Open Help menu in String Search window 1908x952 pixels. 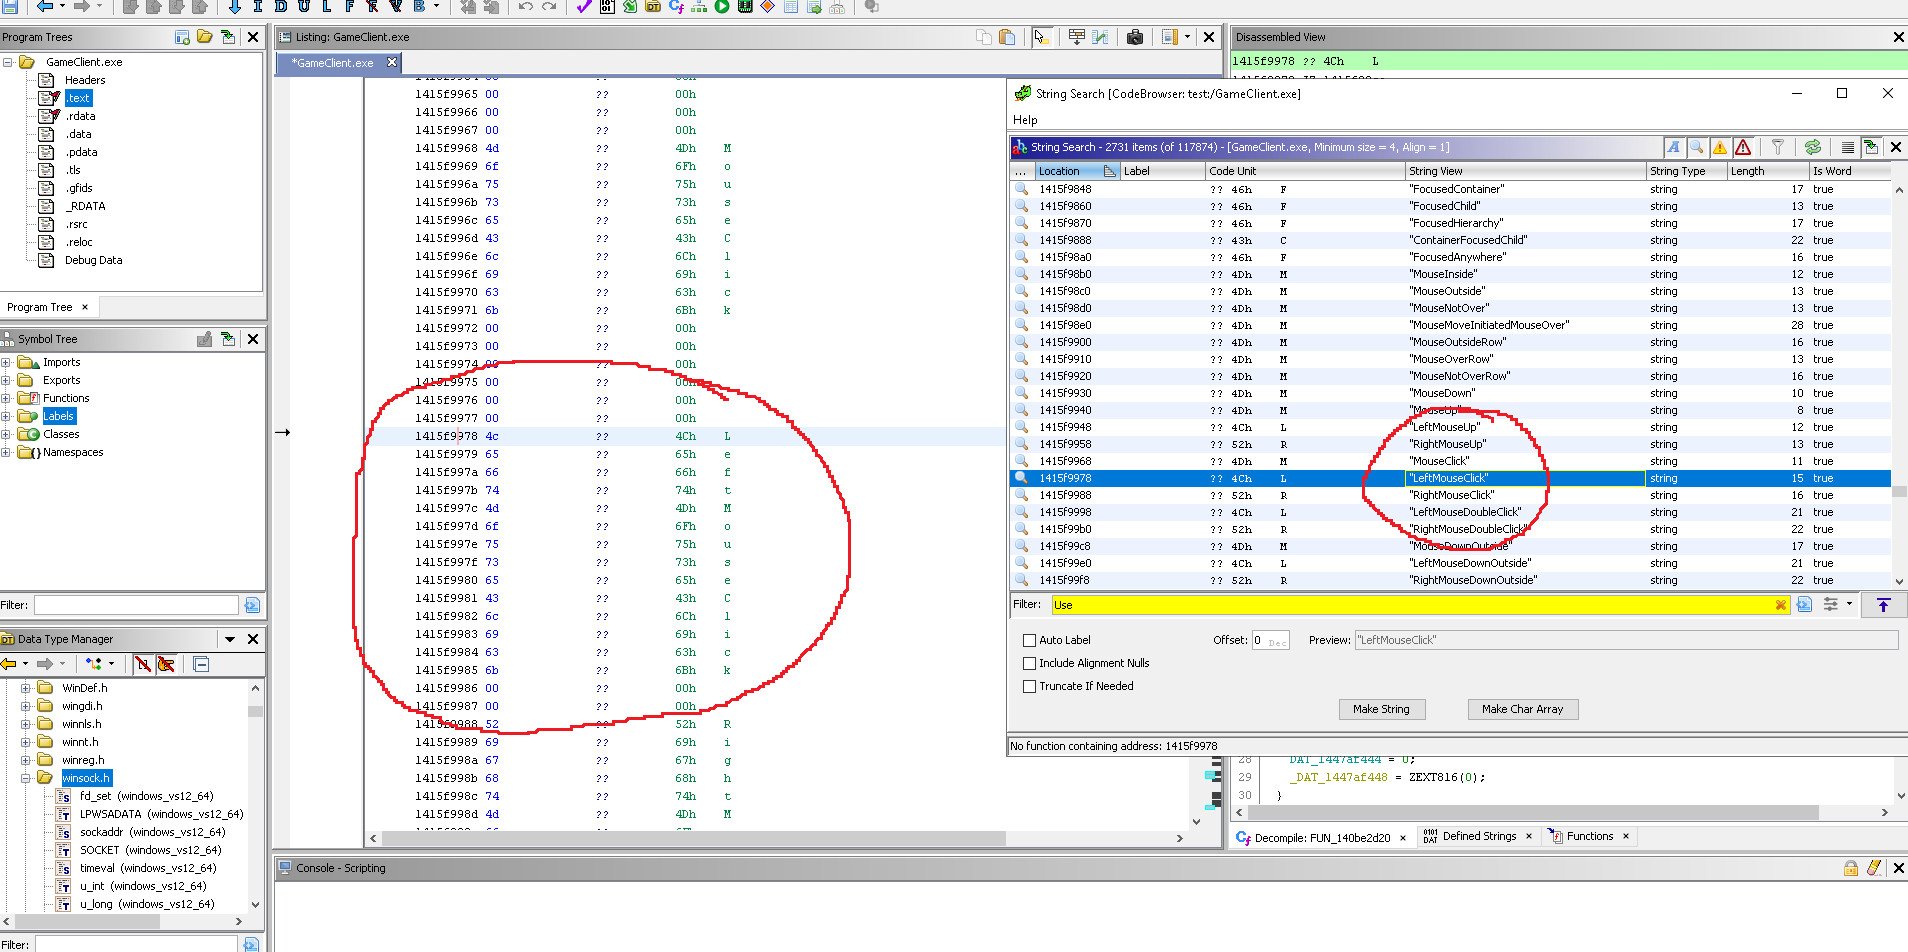click(1025, 120)
